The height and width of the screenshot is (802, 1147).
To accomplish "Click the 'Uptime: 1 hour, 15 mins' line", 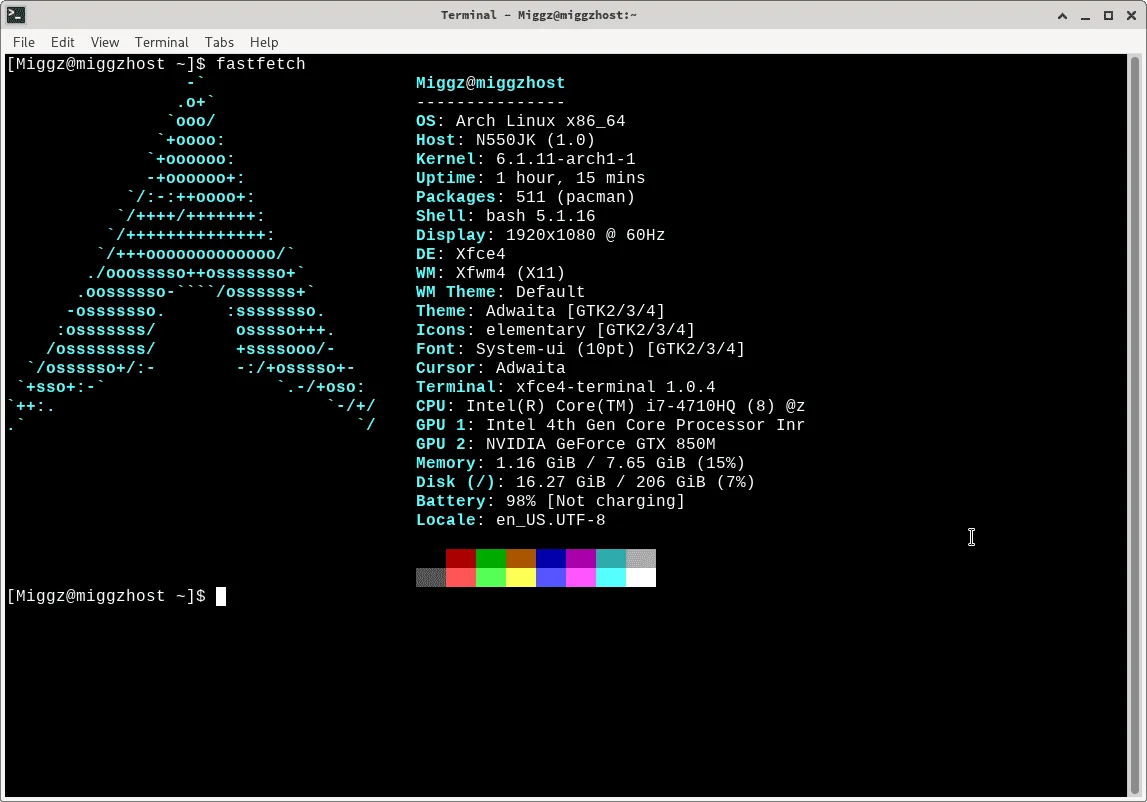I will (x=530, y=178).
